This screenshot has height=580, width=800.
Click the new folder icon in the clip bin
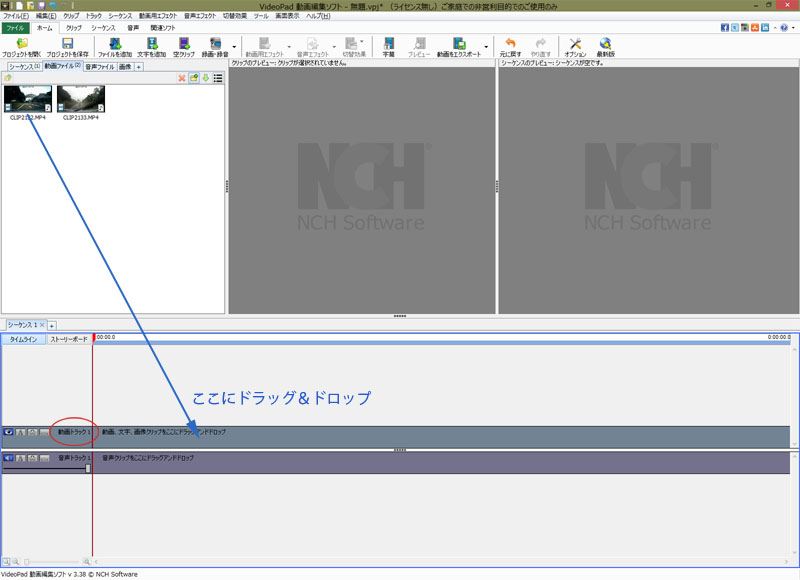coord(194,78)
